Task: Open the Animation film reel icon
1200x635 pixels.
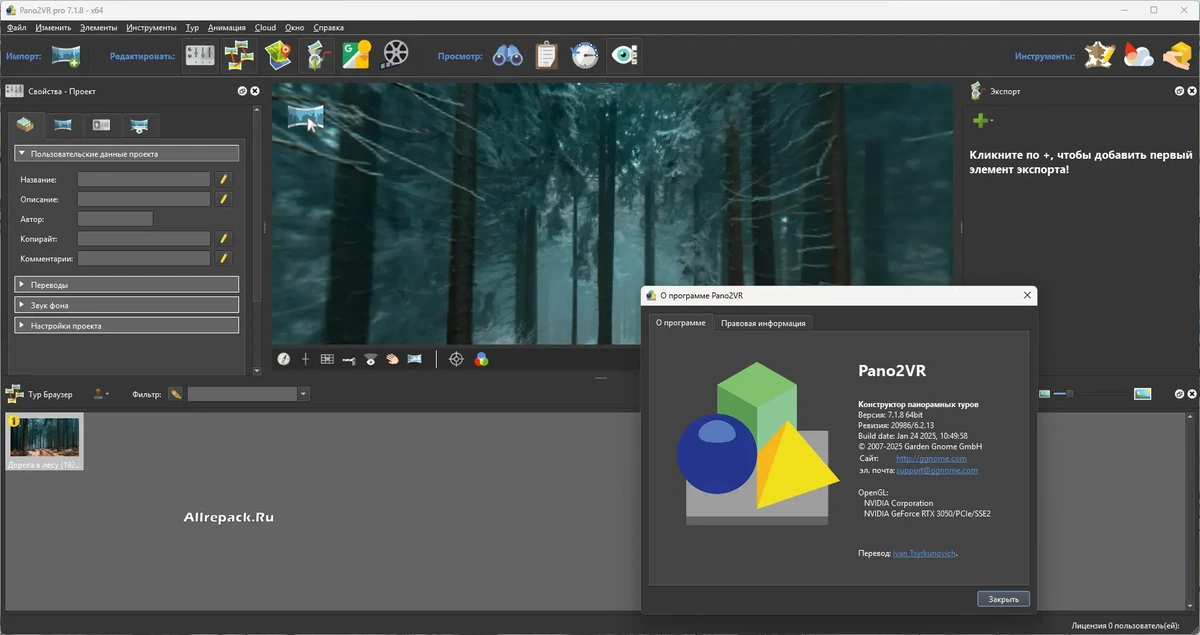Action: 396,55
